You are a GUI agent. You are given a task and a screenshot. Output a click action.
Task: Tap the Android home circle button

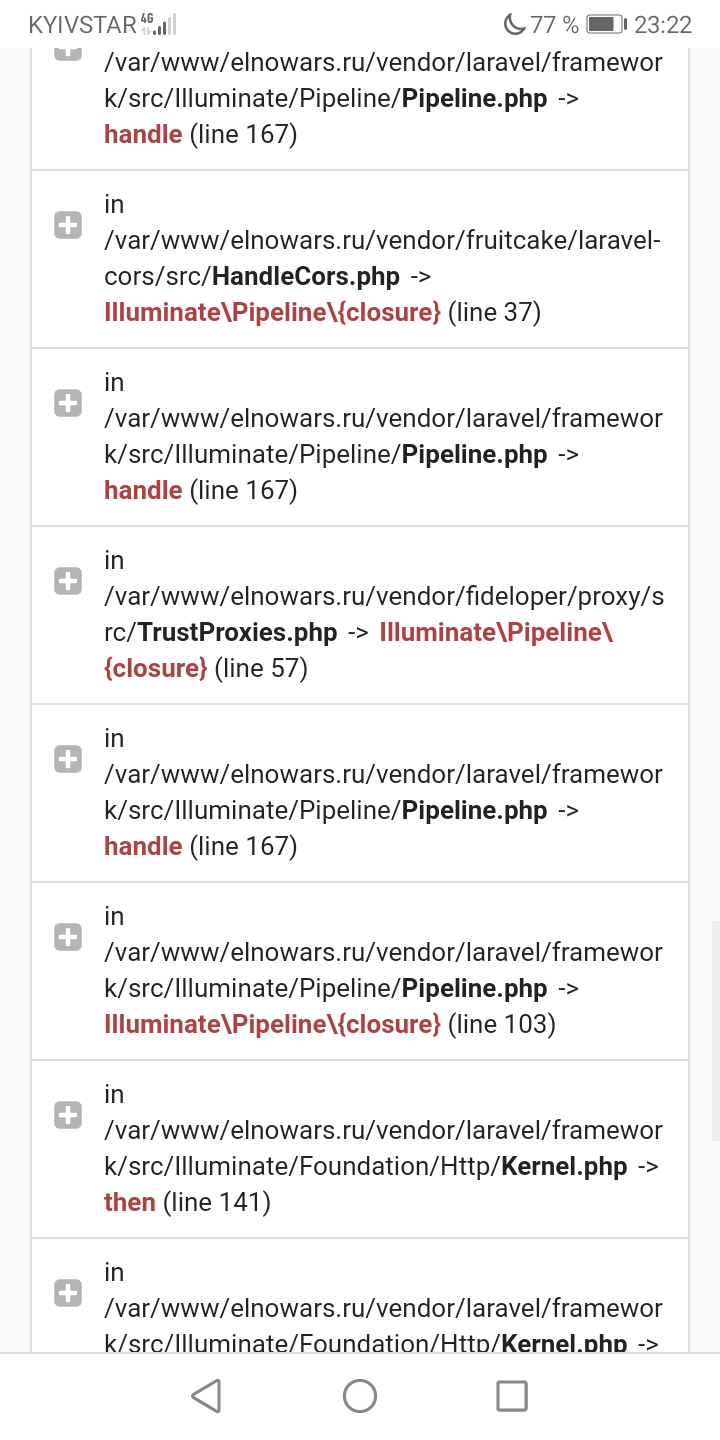coord(360,1396)
